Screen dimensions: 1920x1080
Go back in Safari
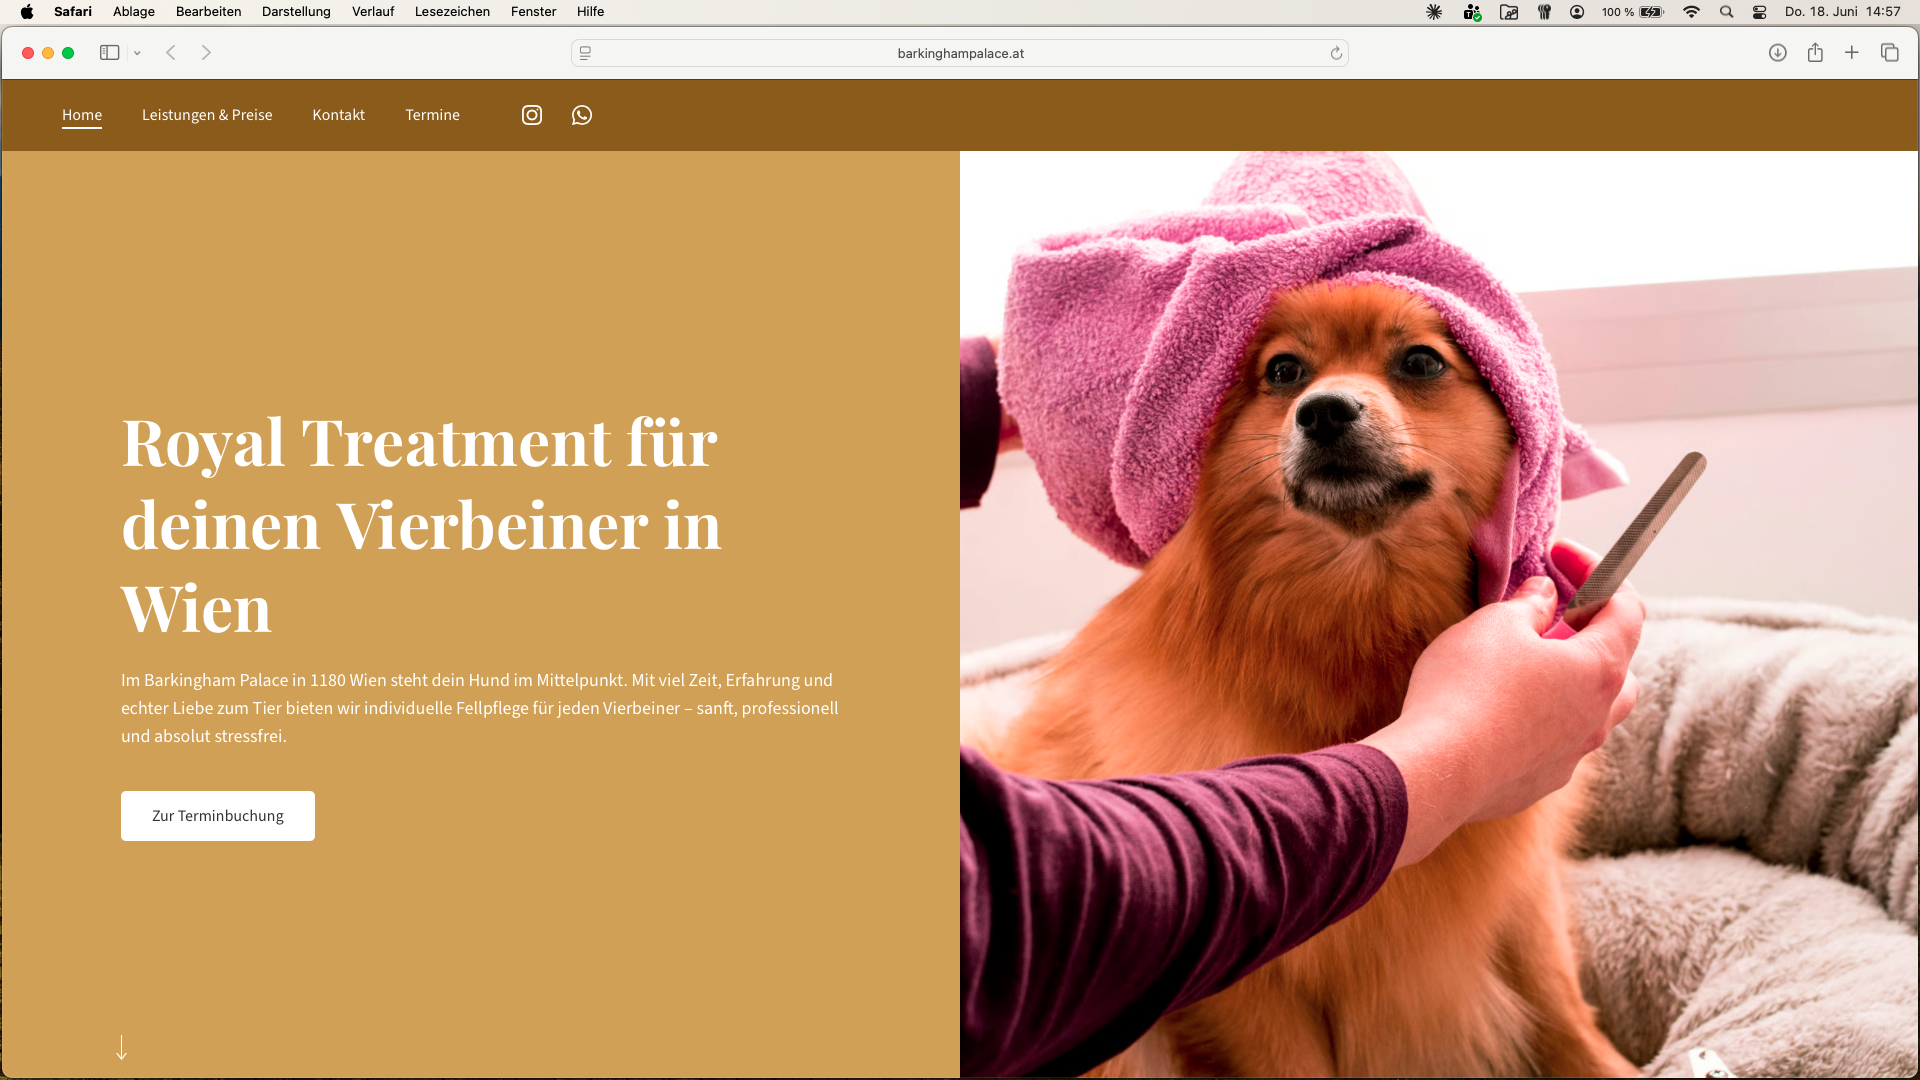click(171, 53)
